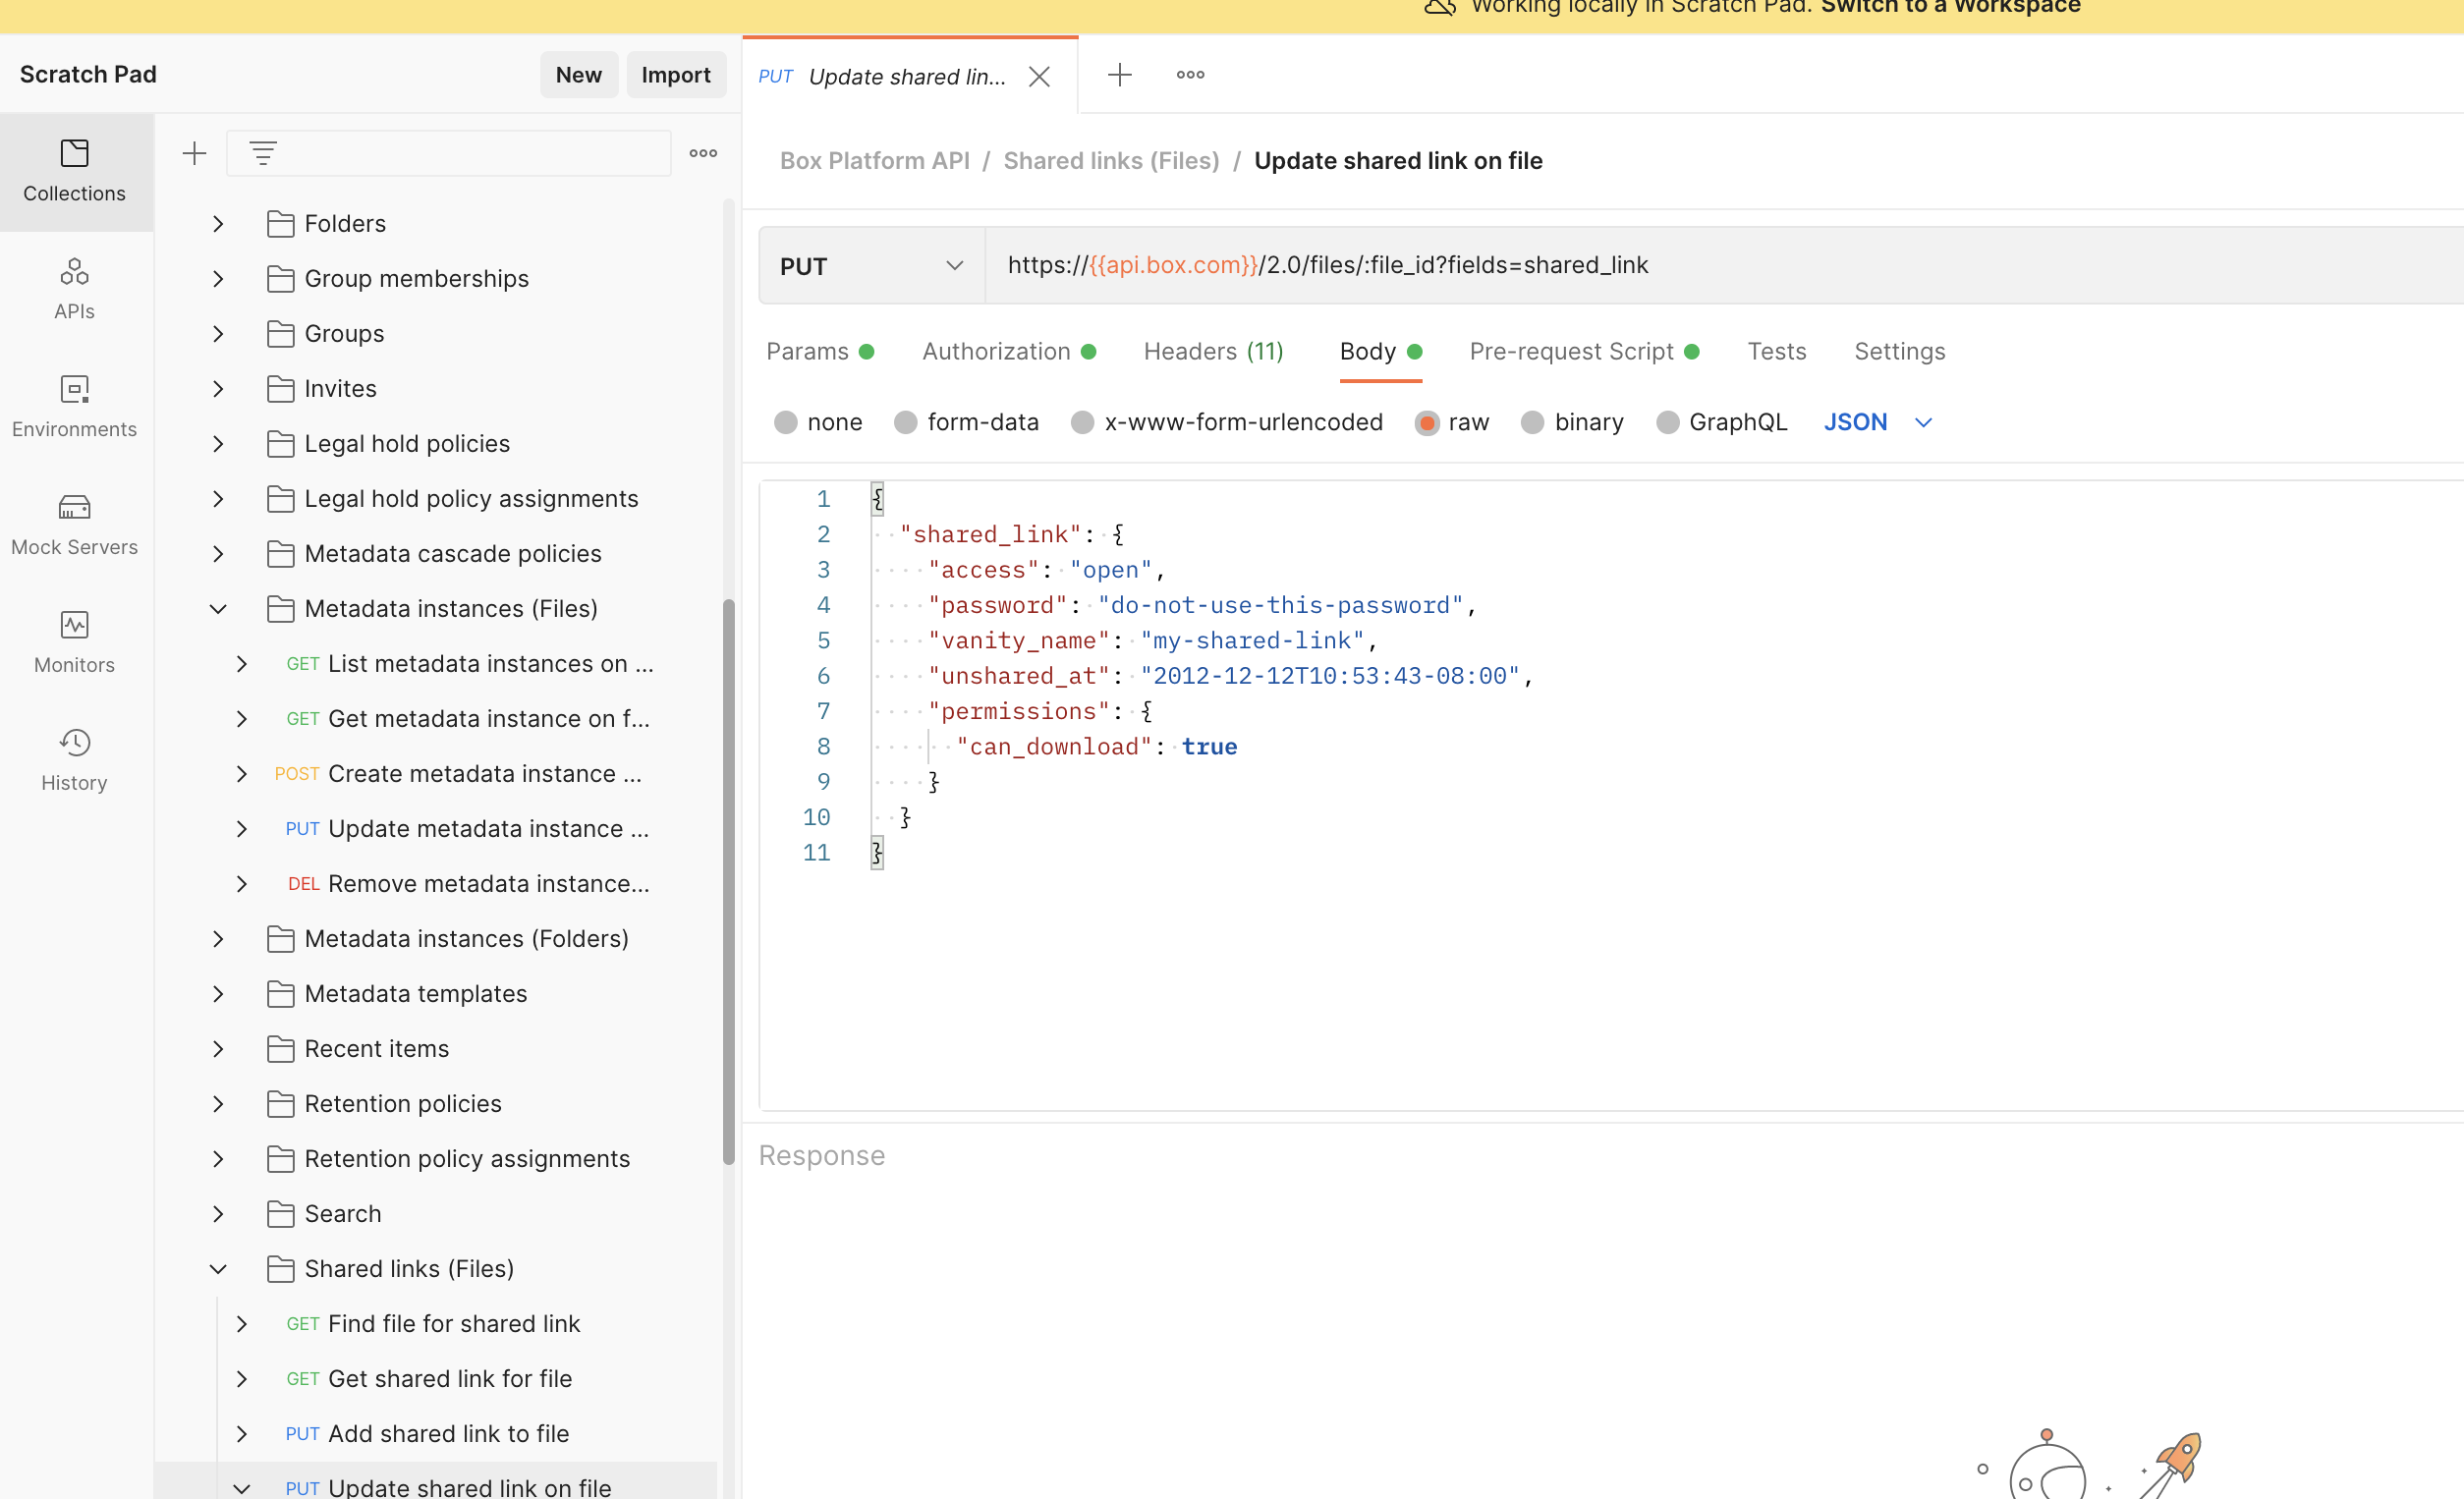Open the request History panel
The height and width of the screenshot is (1499, 2464).
[x=74, y=759]
